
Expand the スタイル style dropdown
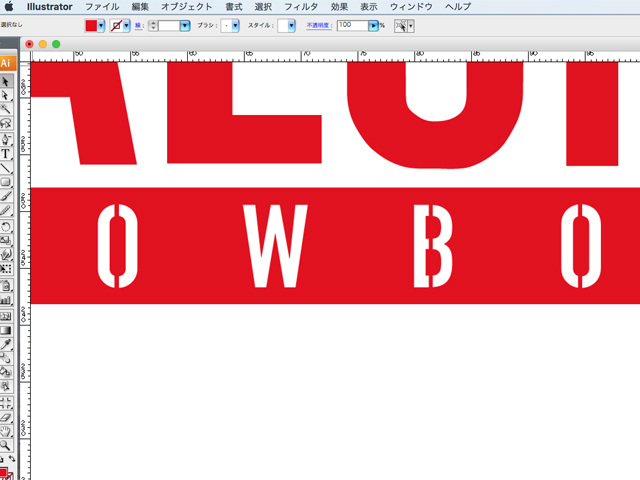coord(292,25)
